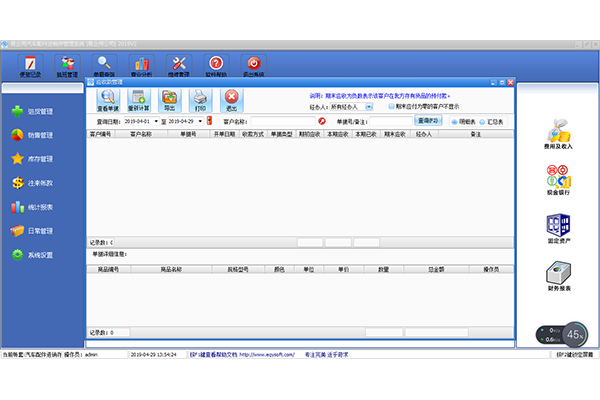Screen dimensions: 600x400
Task: Click 期初应收 column header
Action: pyautogui.click(x=310, y=134)
